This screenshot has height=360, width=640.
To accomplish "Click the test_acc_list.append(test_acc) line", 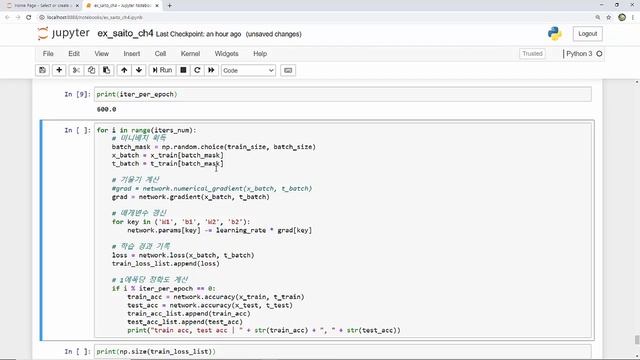I will coord(185,322).
